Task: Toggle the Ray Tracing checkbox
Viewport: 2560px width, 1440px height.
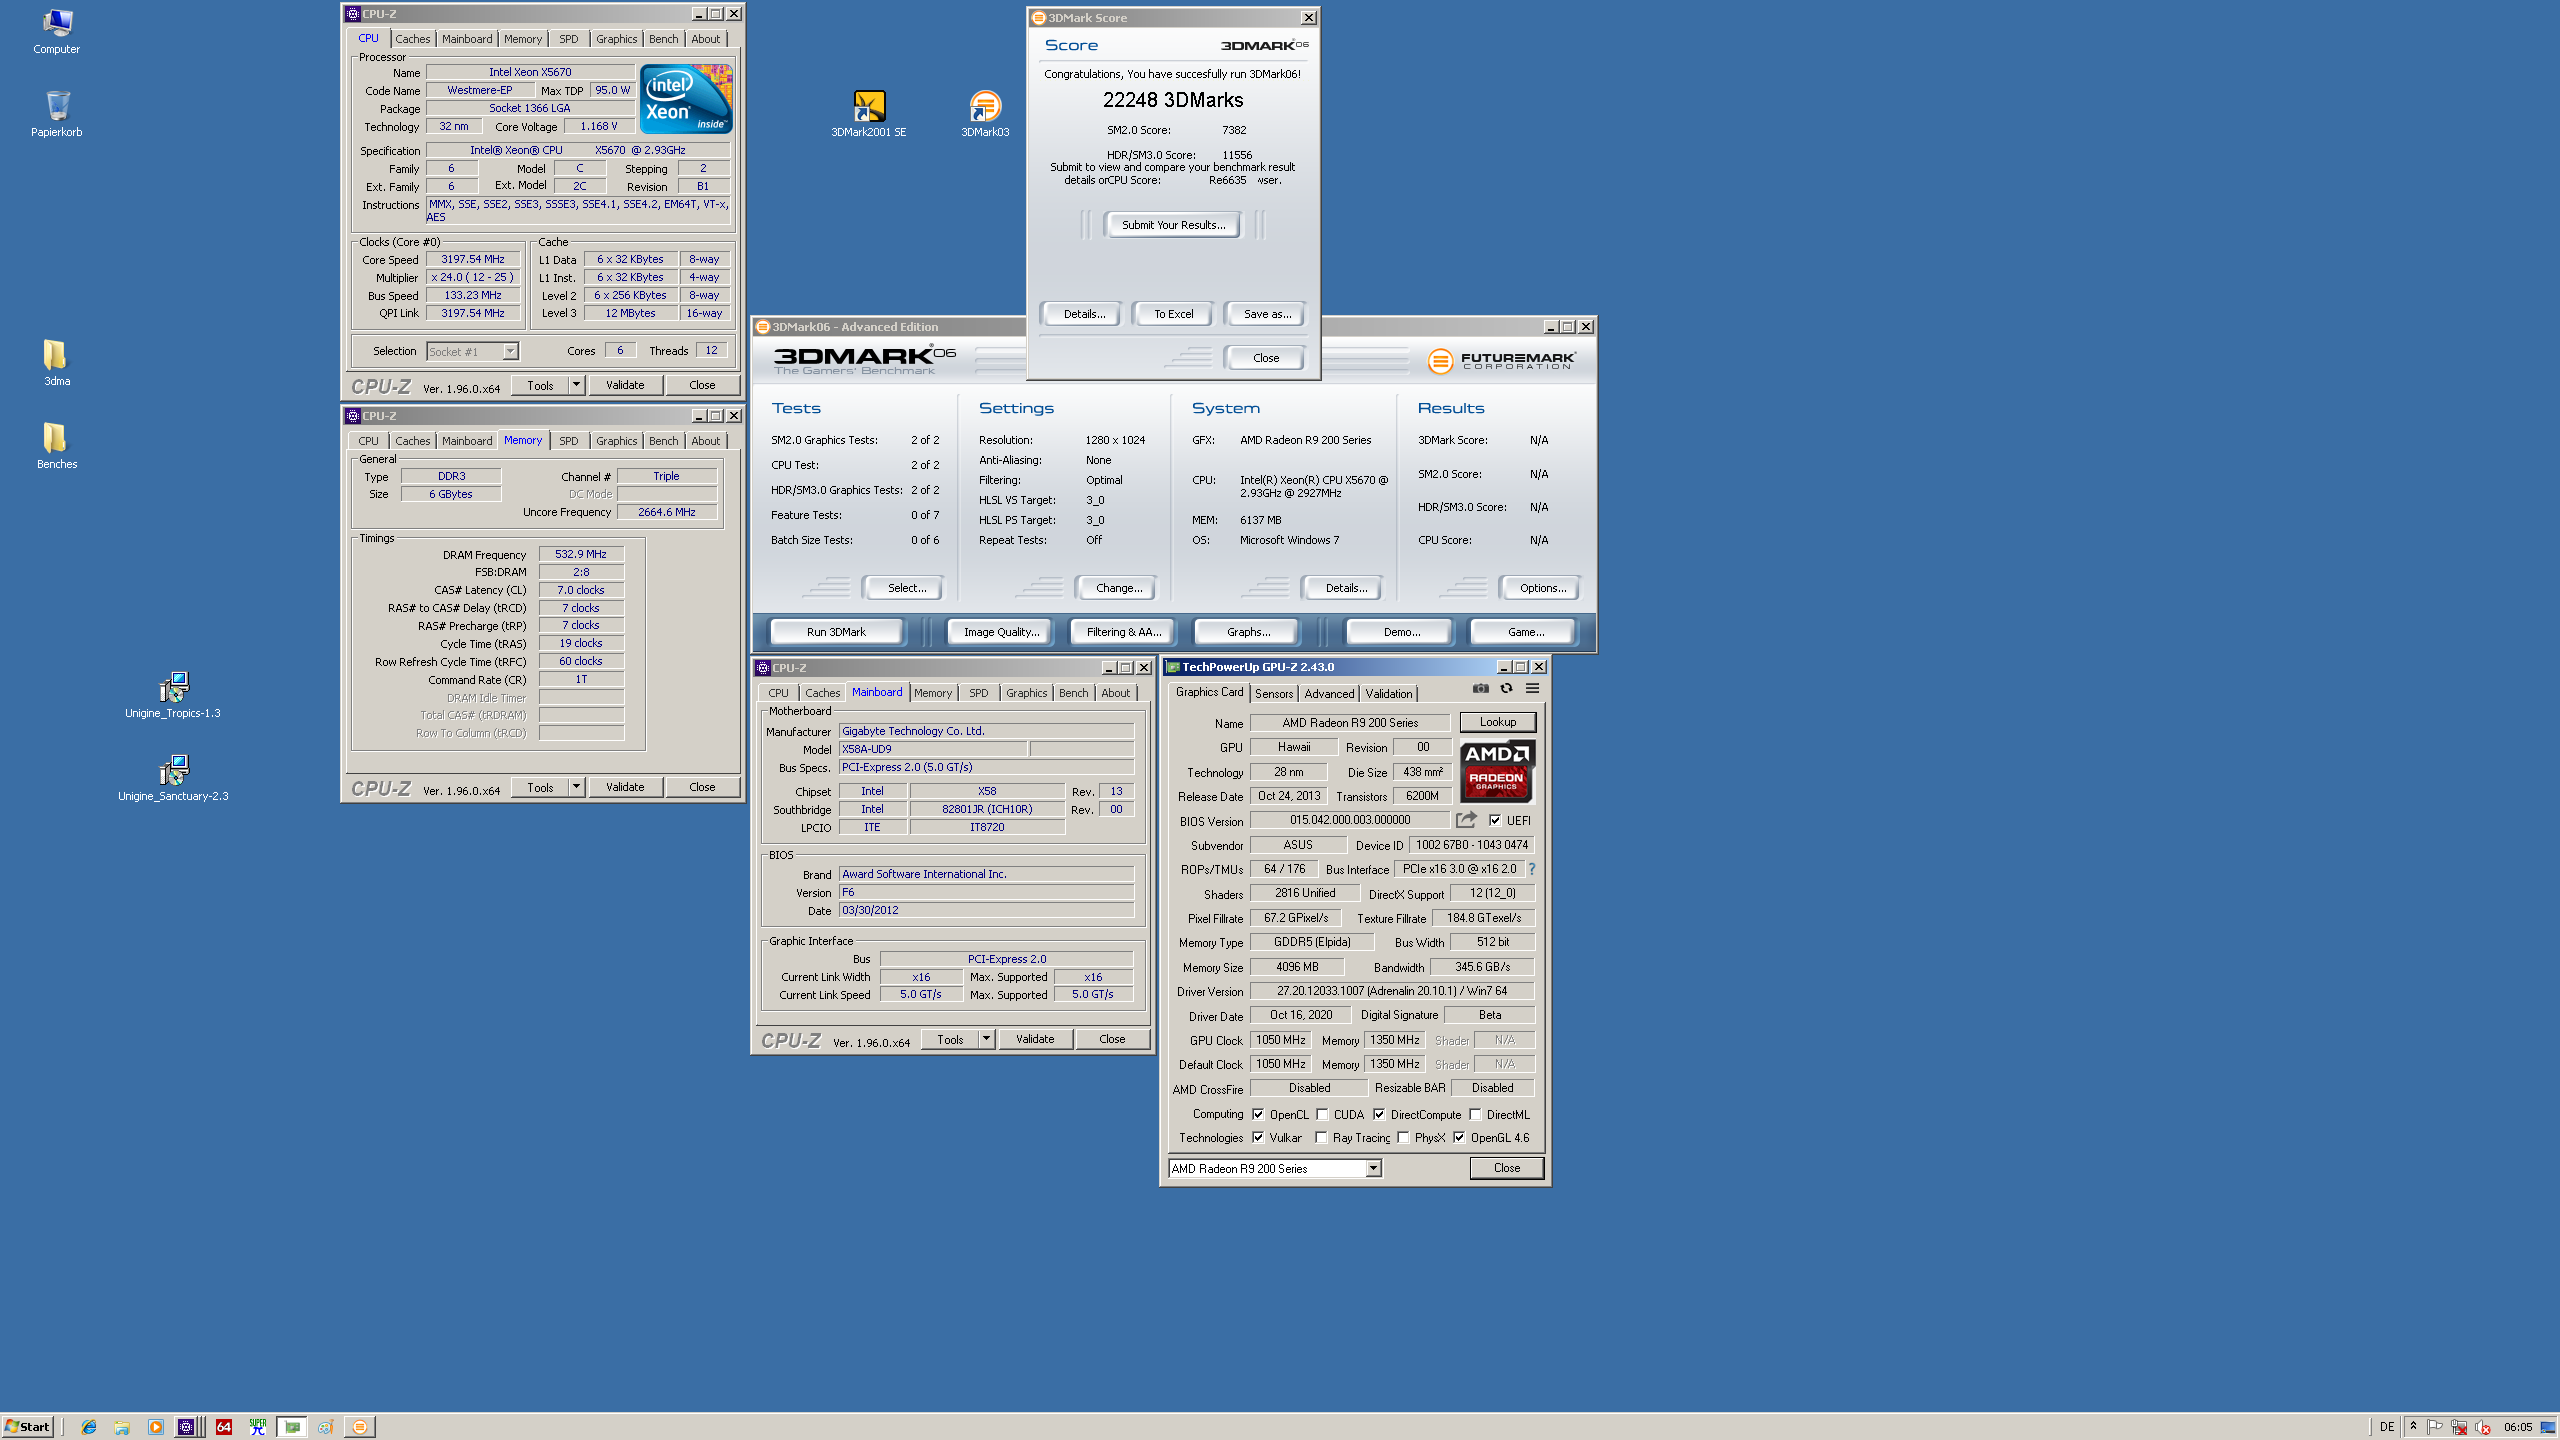Action: (x=1321, y=1137)
